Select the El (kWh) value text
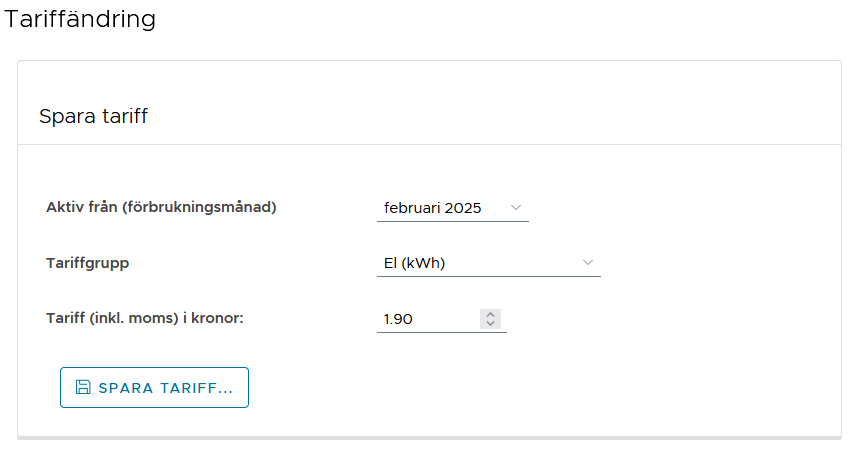 (414, 263)
